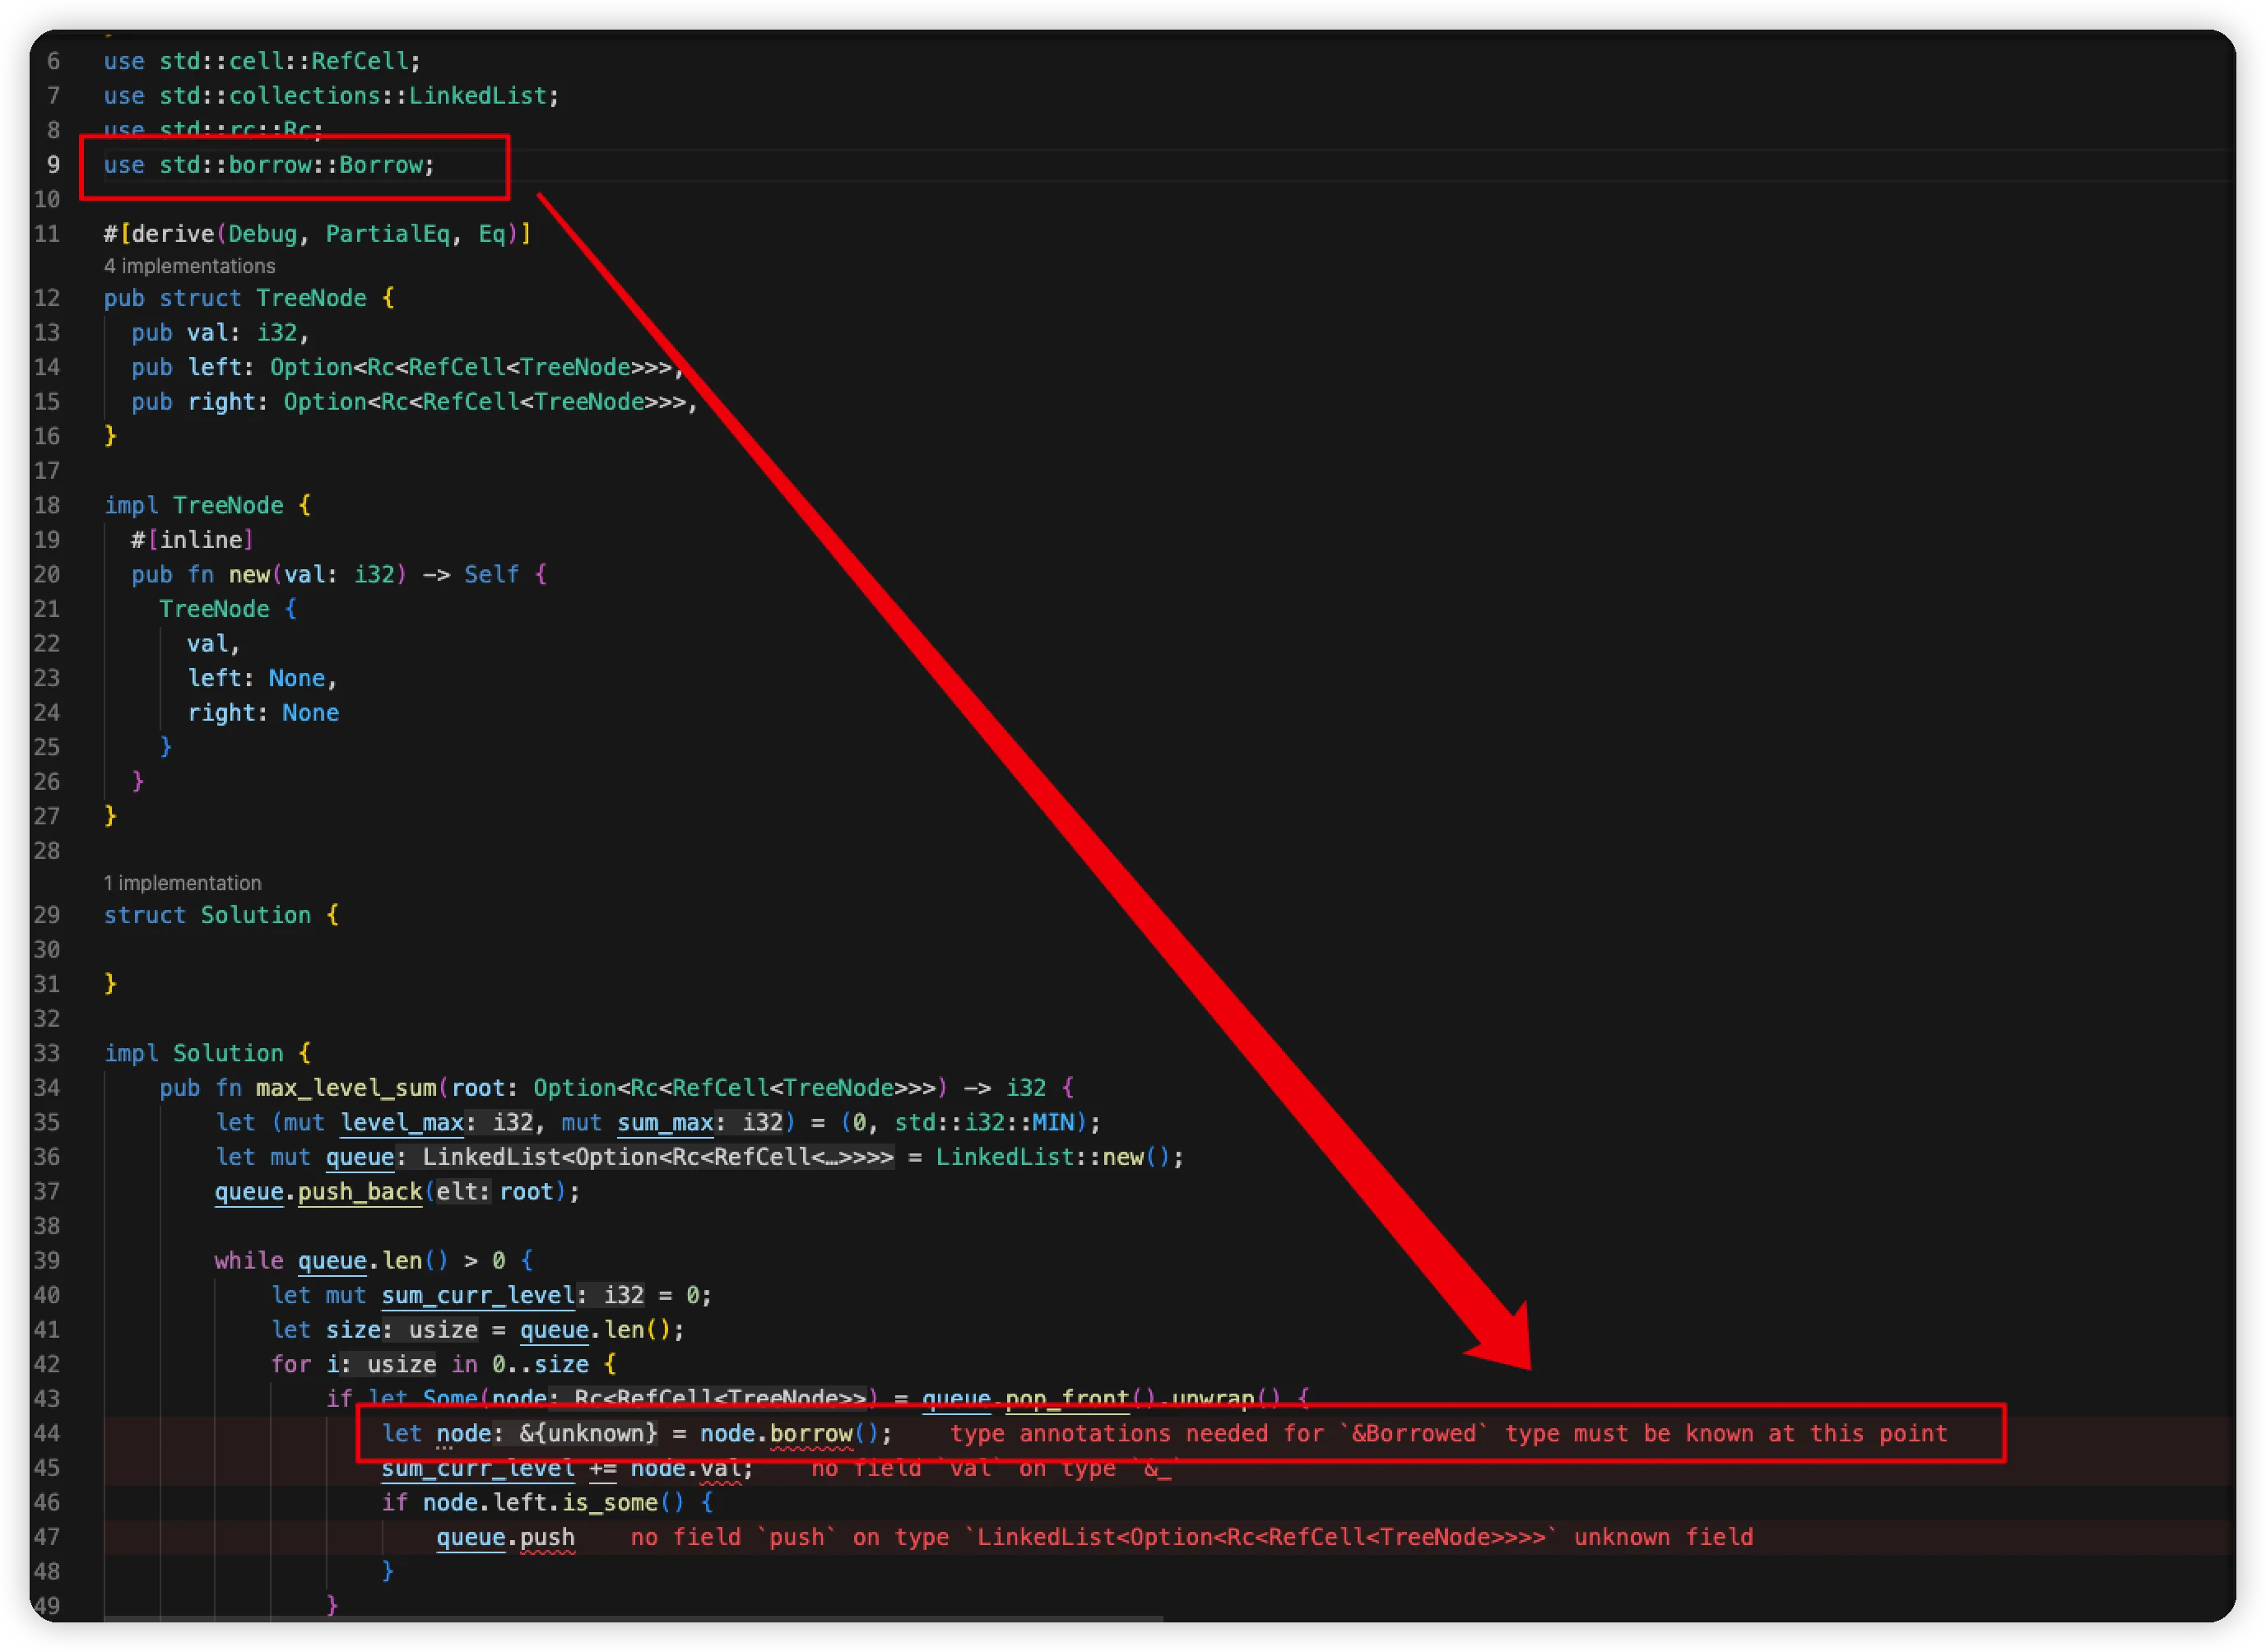Click LinkedList in the collections import
The width and height of the screenshot is (2266, 1652).
click(x=477, y=96)
